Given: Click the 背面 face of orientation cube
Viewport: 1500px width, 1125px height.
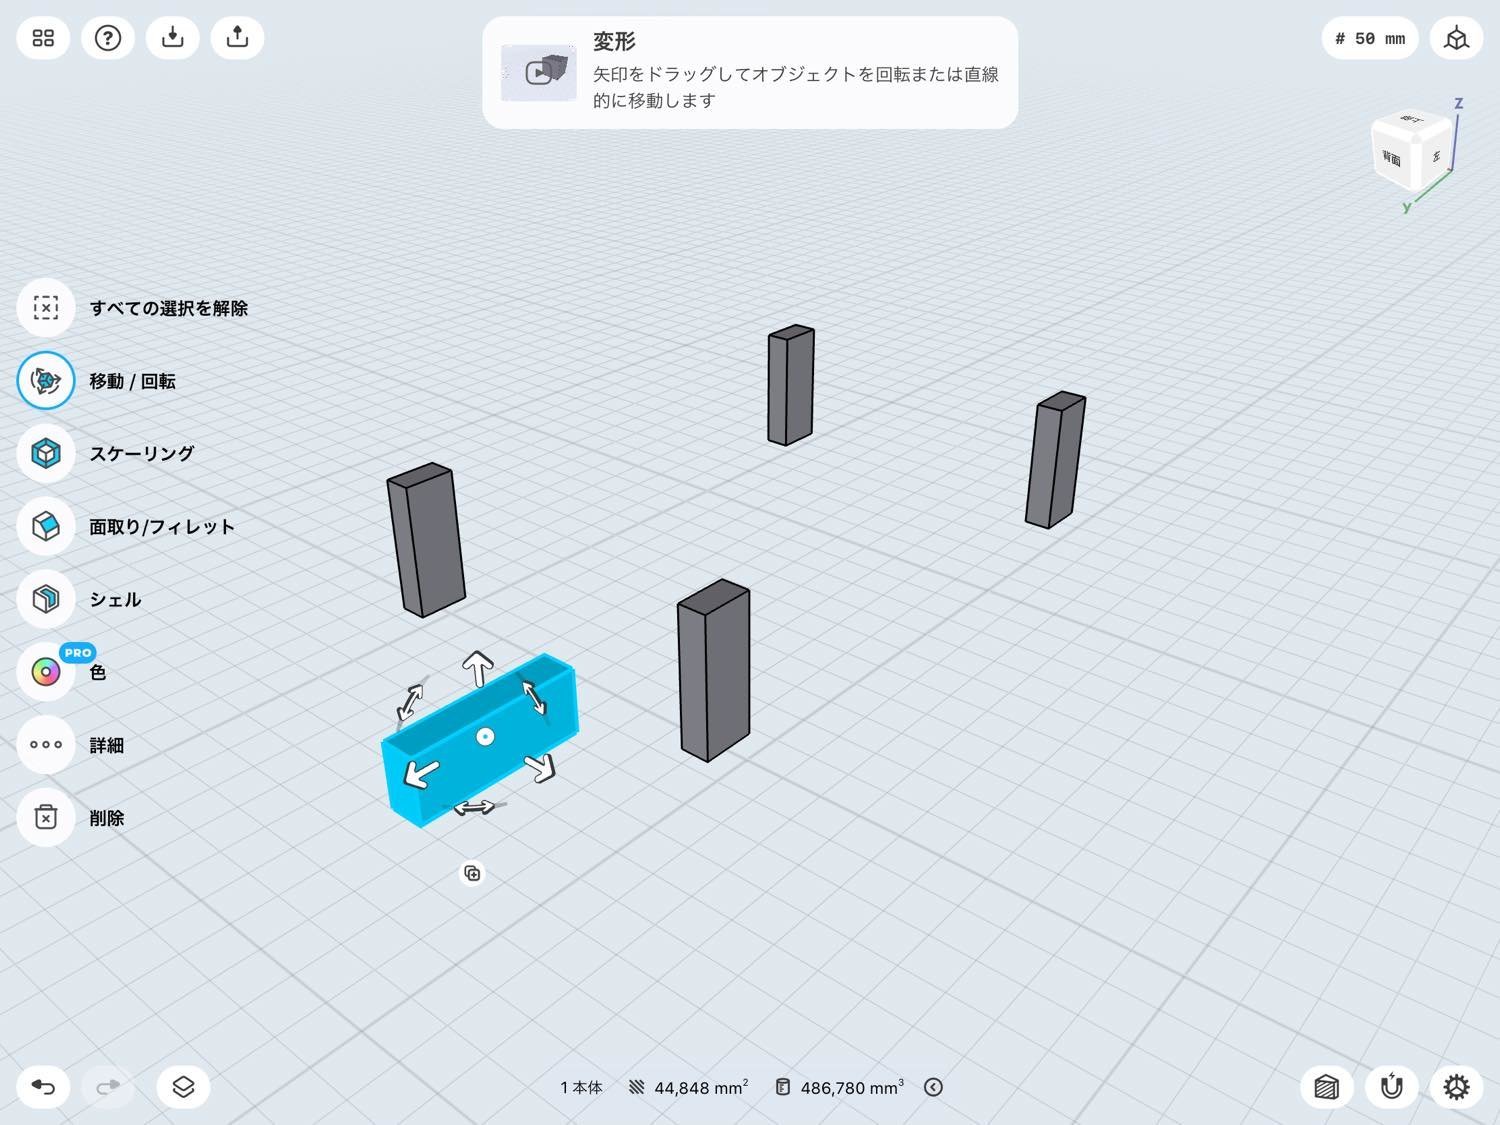Looking at the screenshot, I should (x=1391, y=158).
